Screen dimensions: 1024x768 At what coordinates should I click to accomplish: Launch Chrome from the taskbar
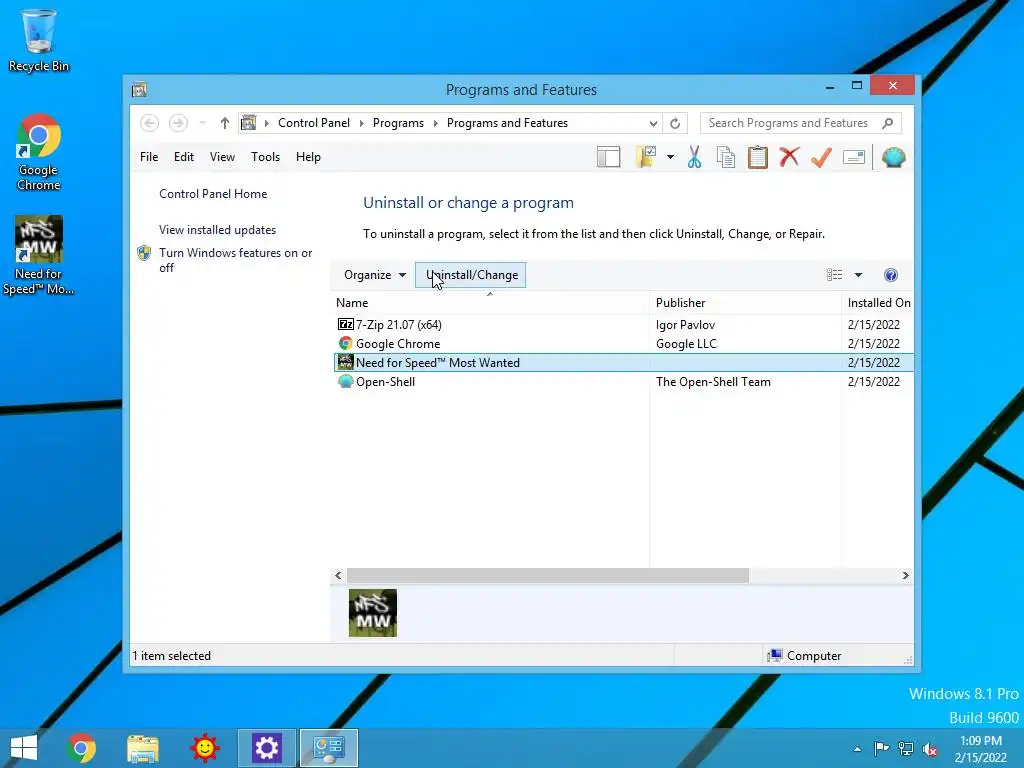pyautogui.click(x=81, y=748)
